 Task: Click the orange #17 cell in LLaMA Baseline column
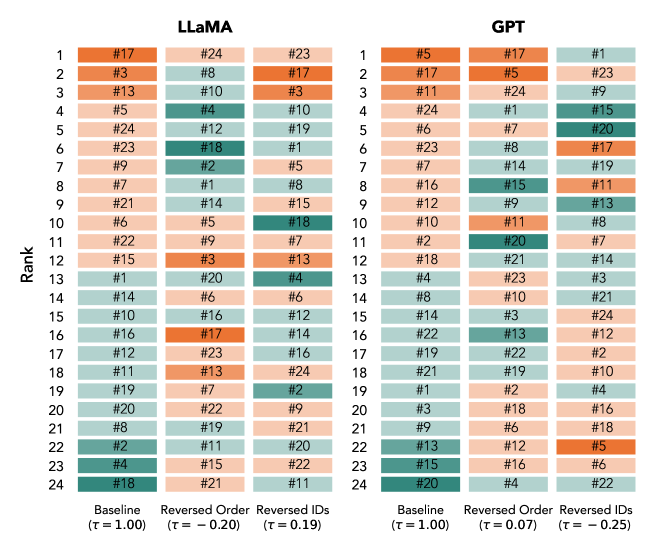118,54
